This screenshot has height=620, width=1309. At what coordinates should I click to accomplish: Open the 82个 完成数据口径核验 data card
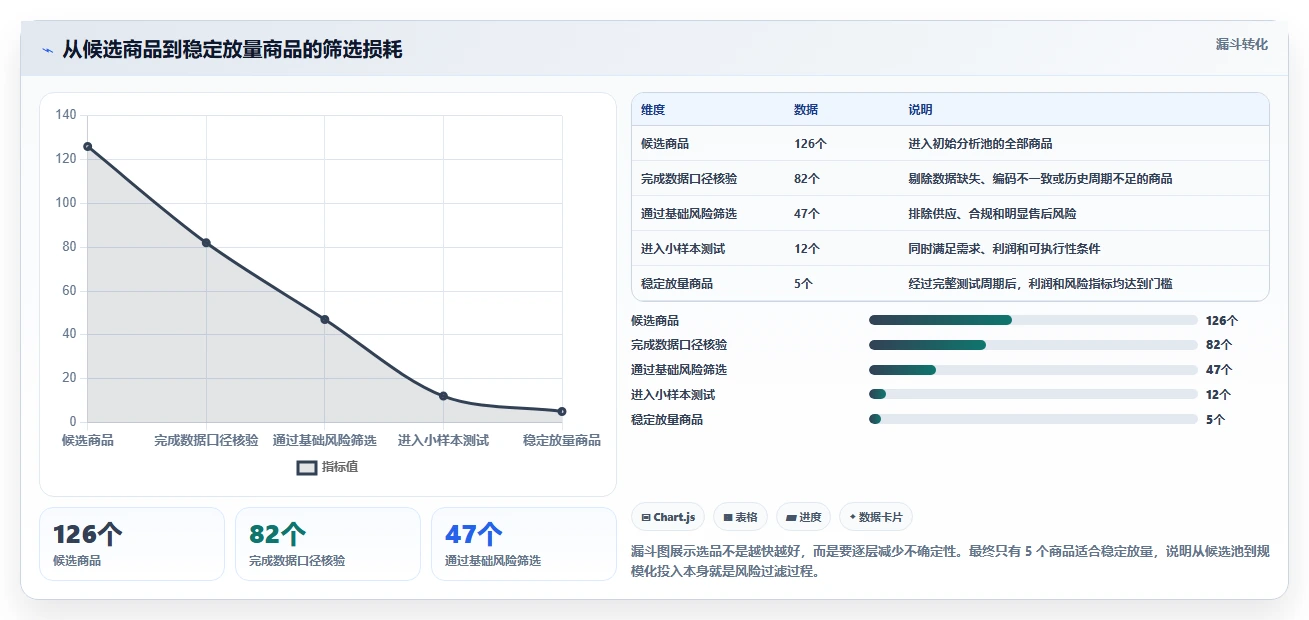tap(328, 544)
